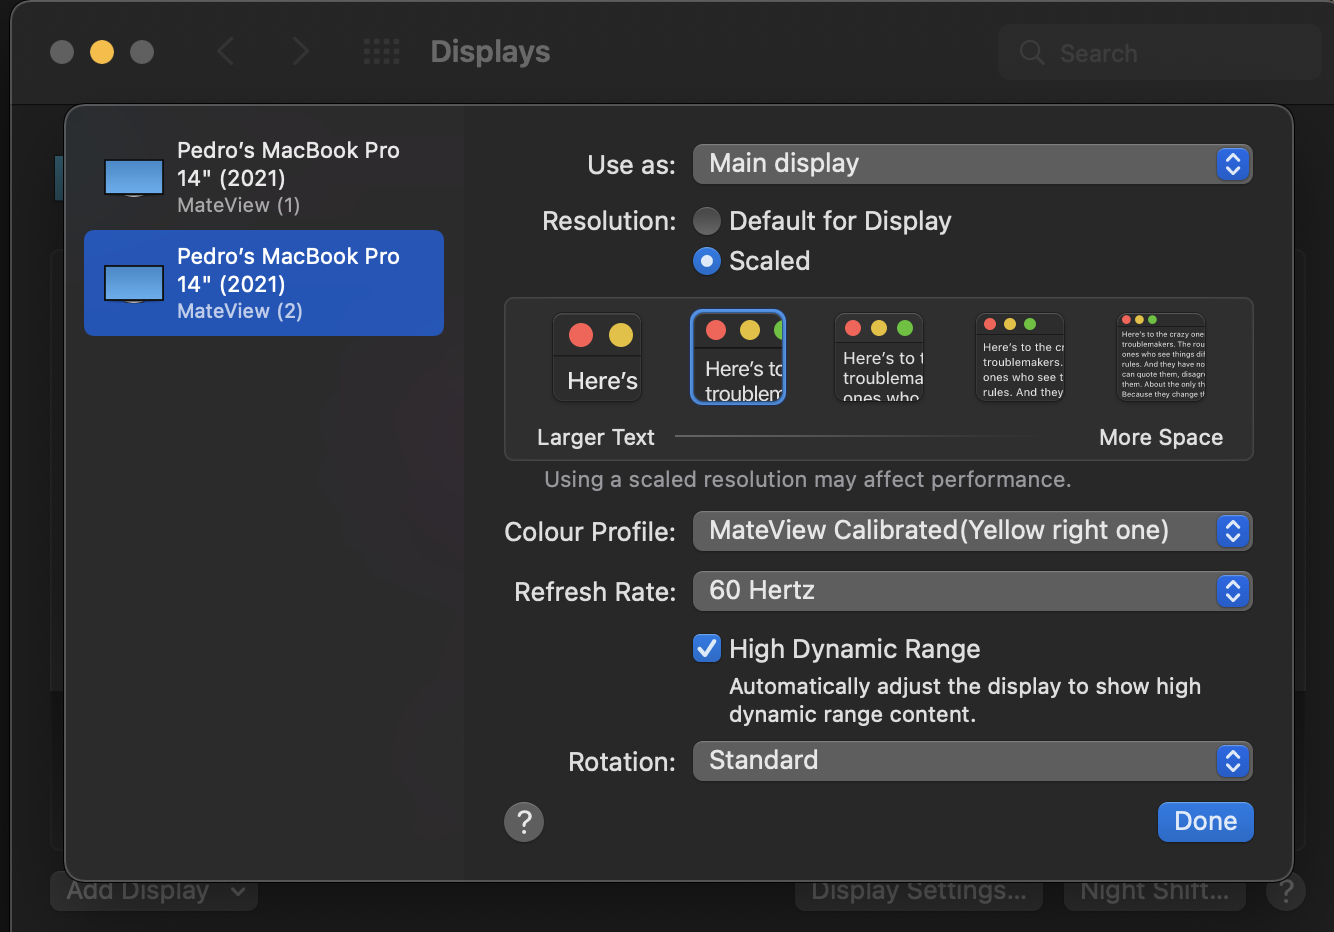Click the MateView (1) monitor icon

pyautogui.click(x=134, y=178)
